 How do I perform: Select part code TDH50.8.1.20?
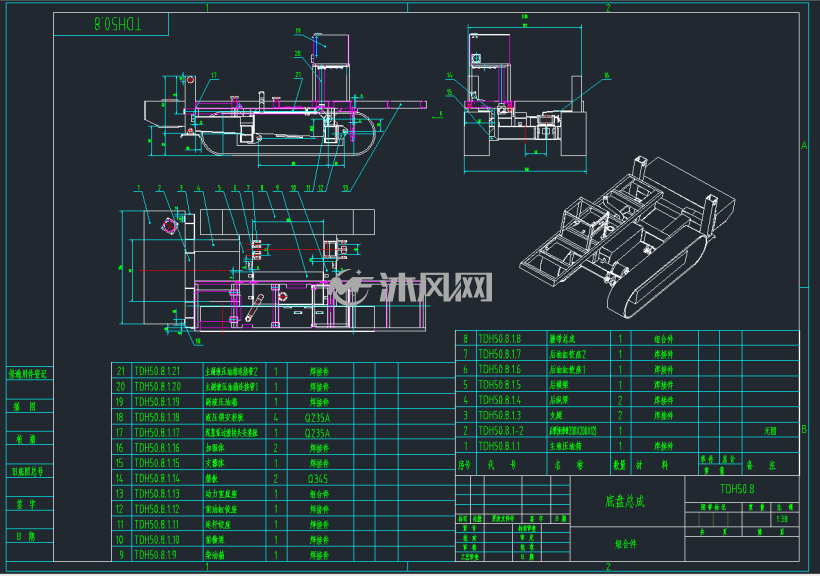tap(157, 387)
